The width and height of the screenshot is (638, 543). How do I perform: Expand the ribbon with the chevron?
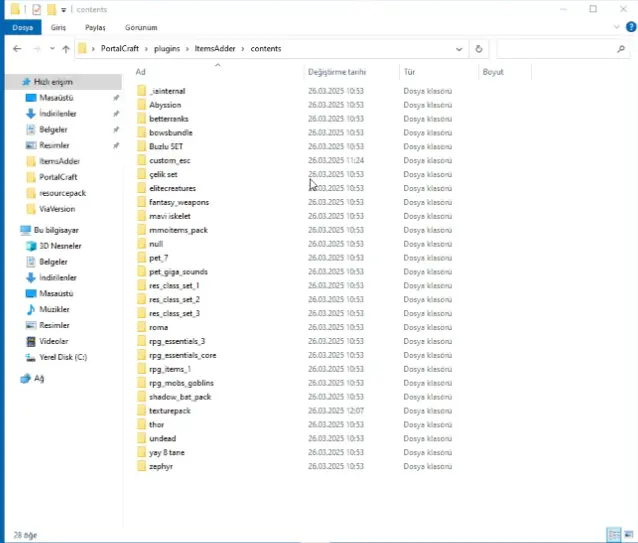[x=616, y=27]
